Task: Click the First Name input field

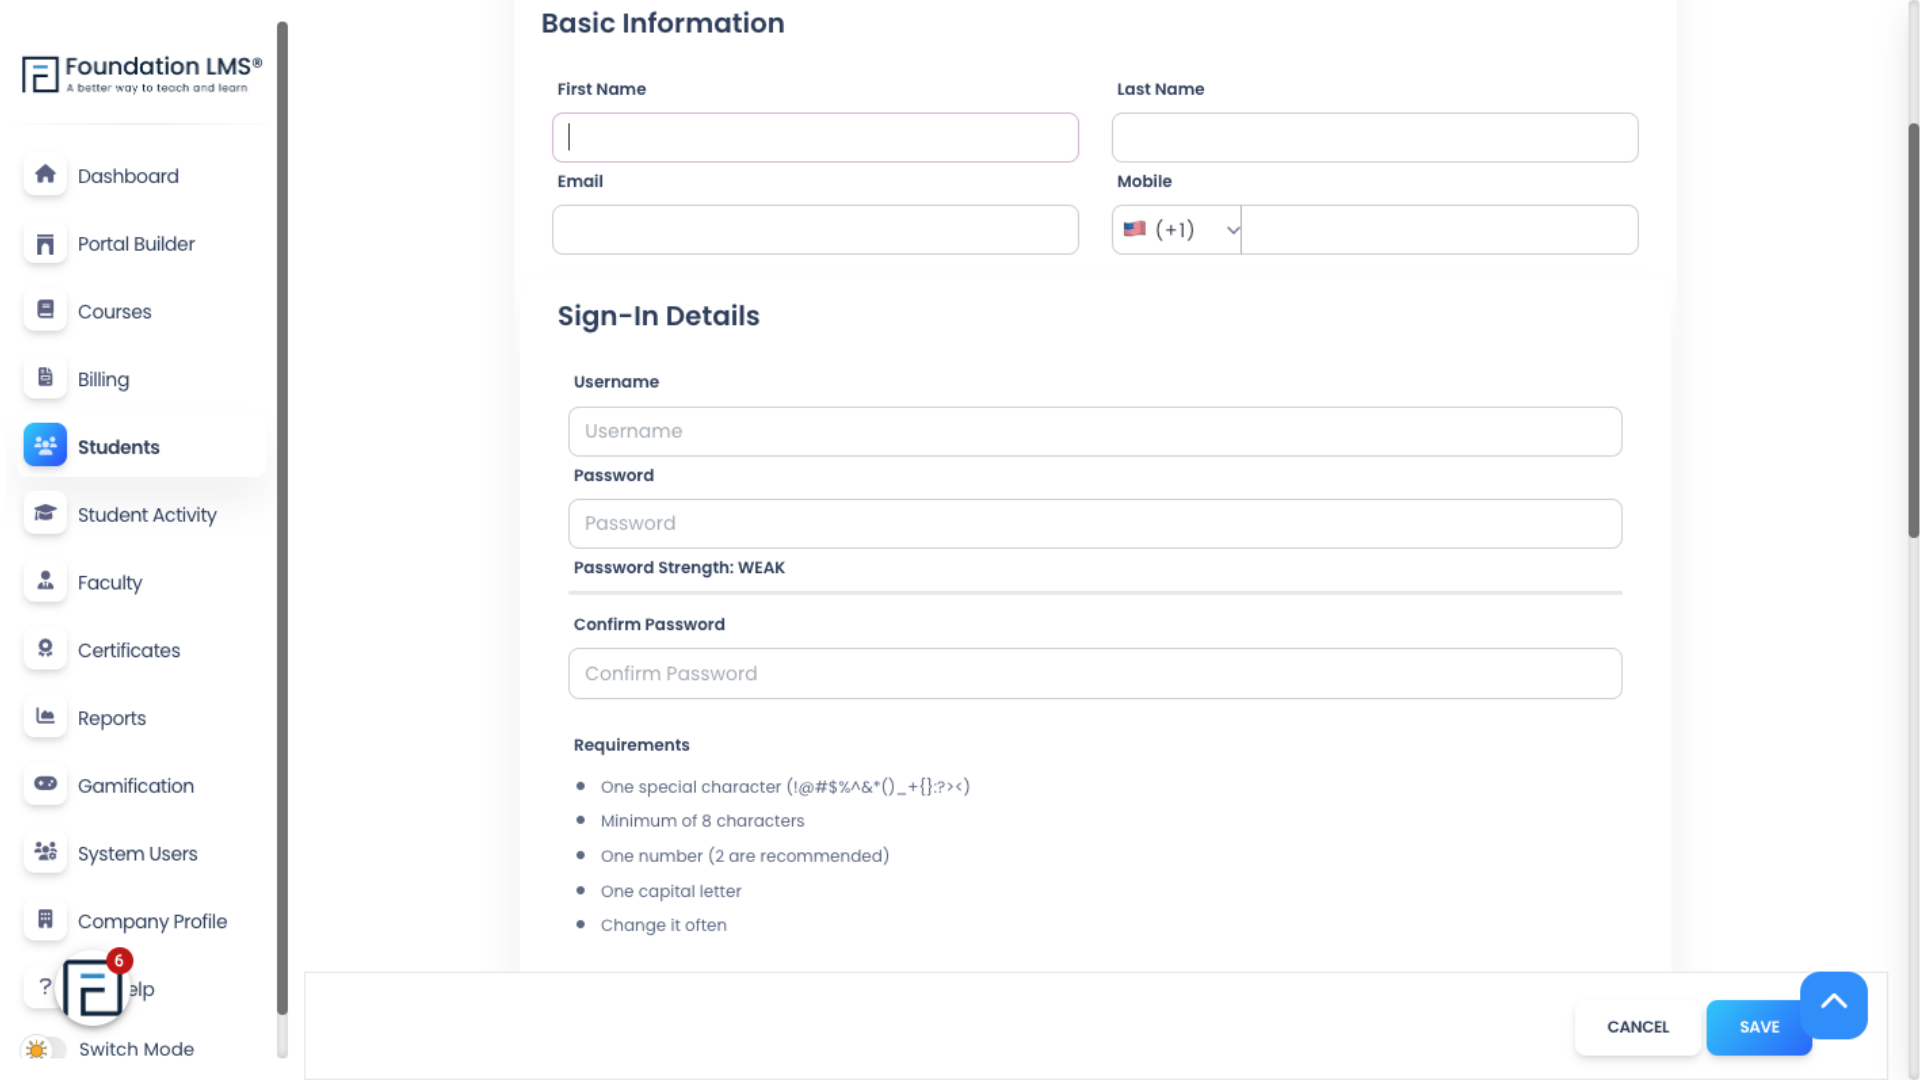Action: pos(815,136)
